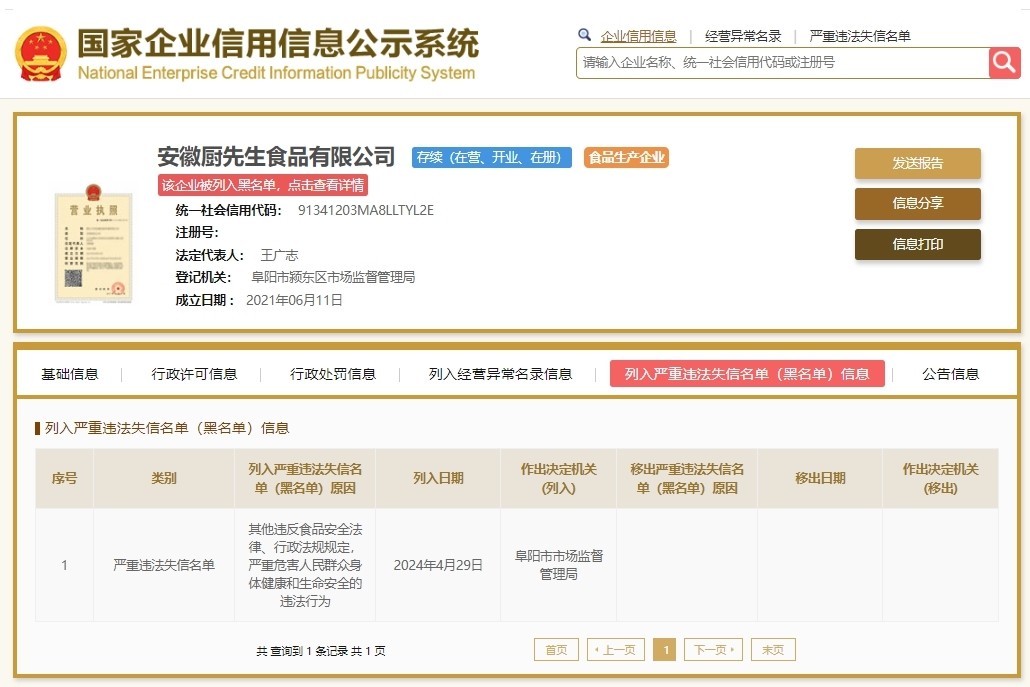Click establishment date 2021年06月11日

tap(294, 300)
